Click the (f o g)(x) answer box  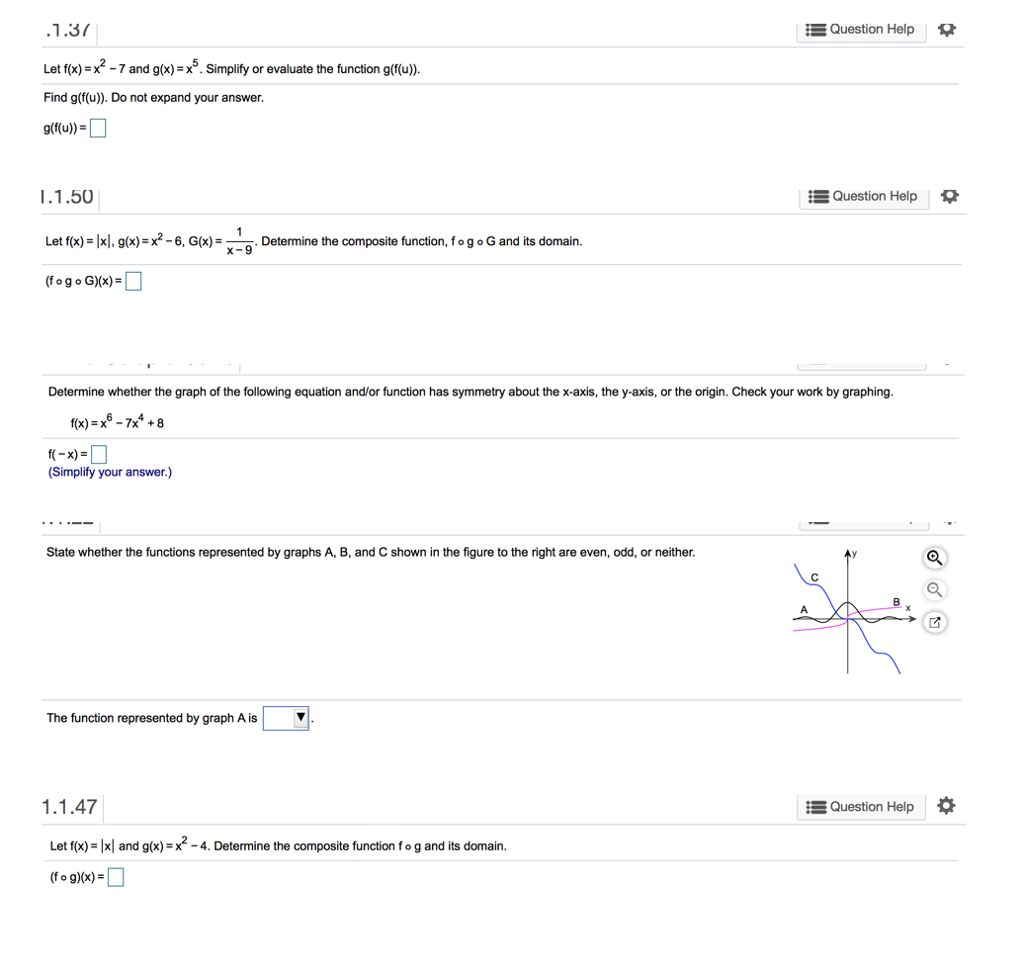click(x=115, y=876)
